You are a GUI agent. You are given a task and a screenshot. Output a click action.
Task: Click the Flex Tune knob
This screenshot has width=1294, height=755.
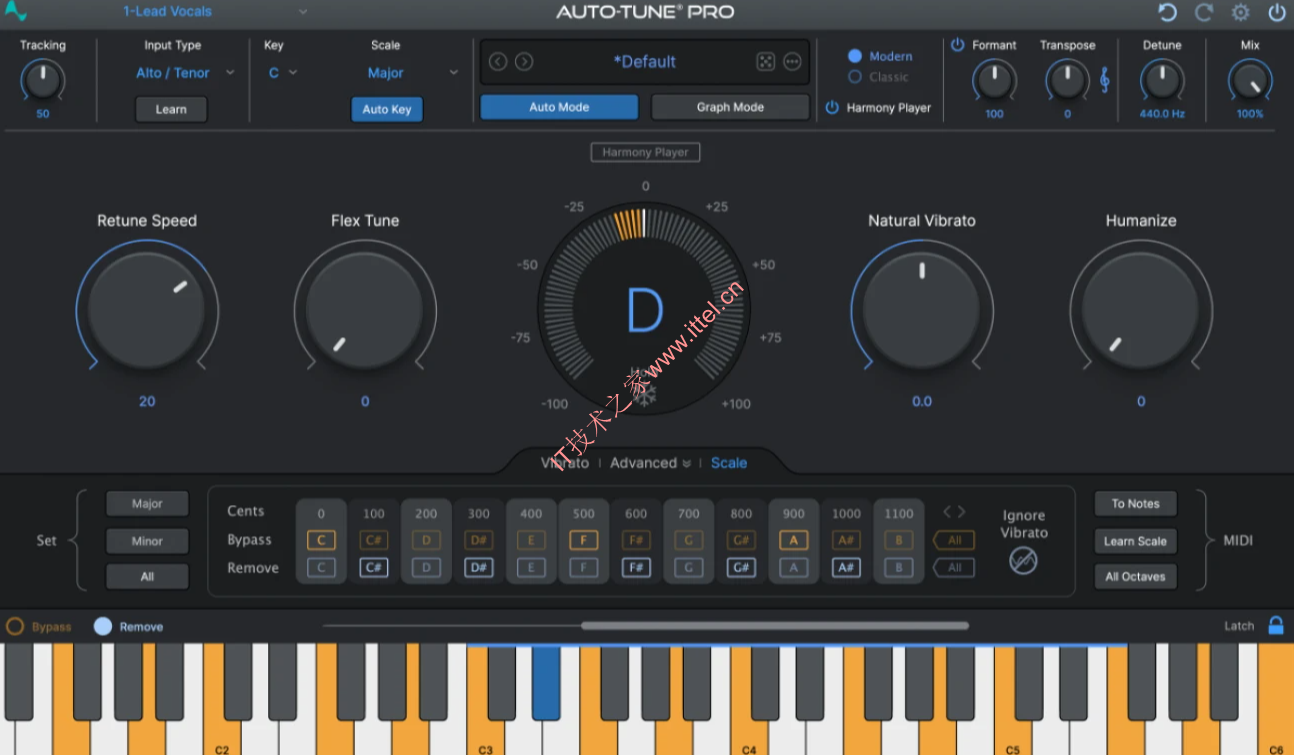tap(365, 311)
